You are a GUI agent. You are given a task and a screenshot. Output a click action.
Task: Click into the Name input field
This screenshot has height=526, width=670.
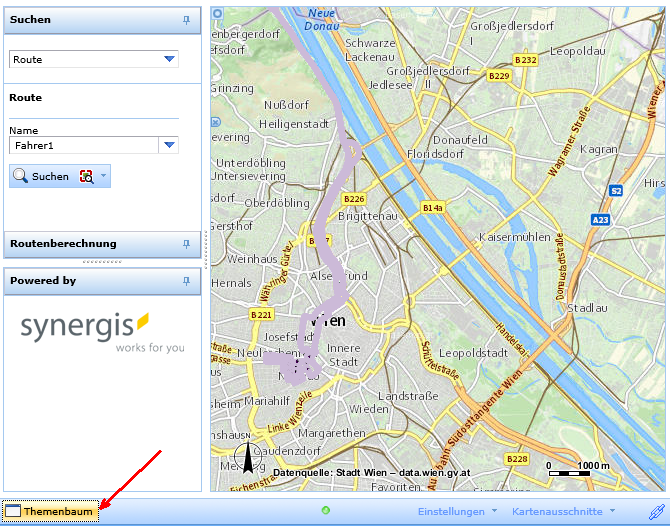(x=84, y=146)
